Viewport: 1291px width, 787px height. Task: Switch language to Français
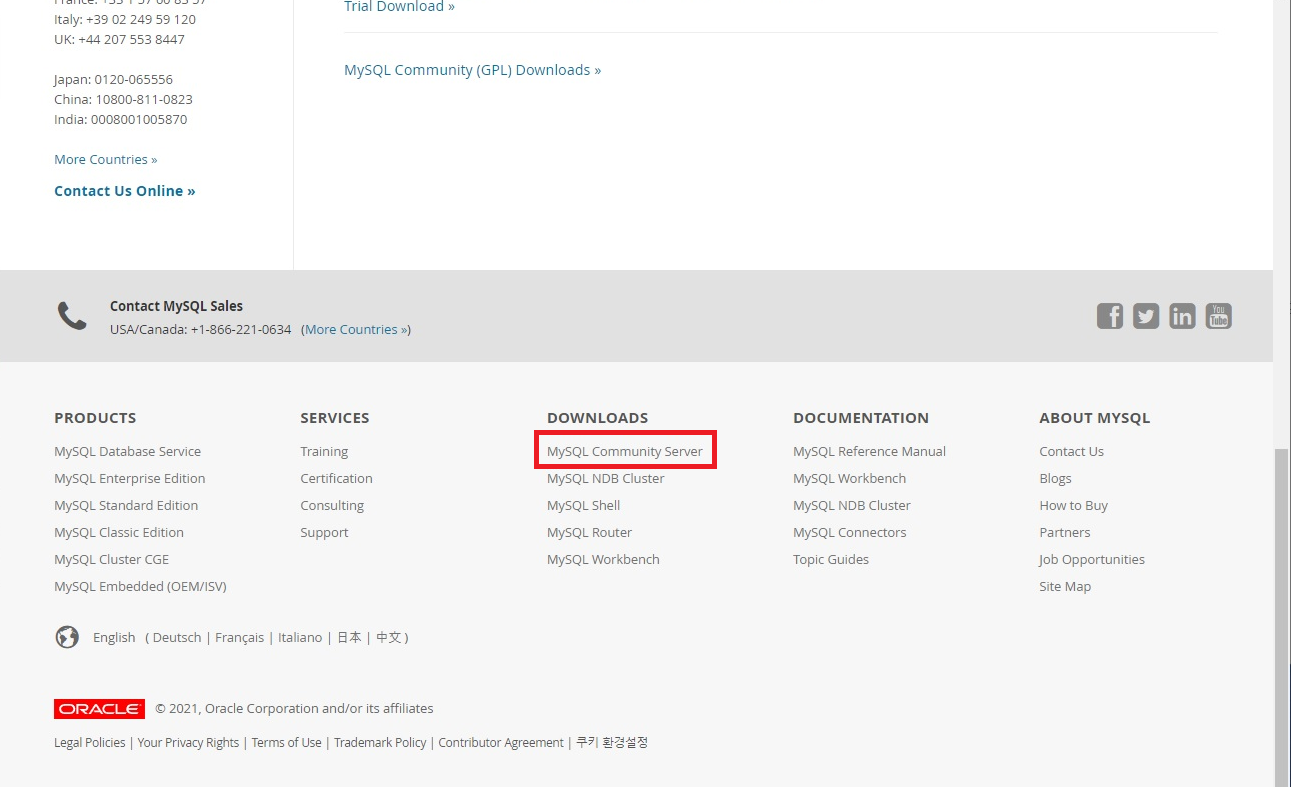click(239, 638)
